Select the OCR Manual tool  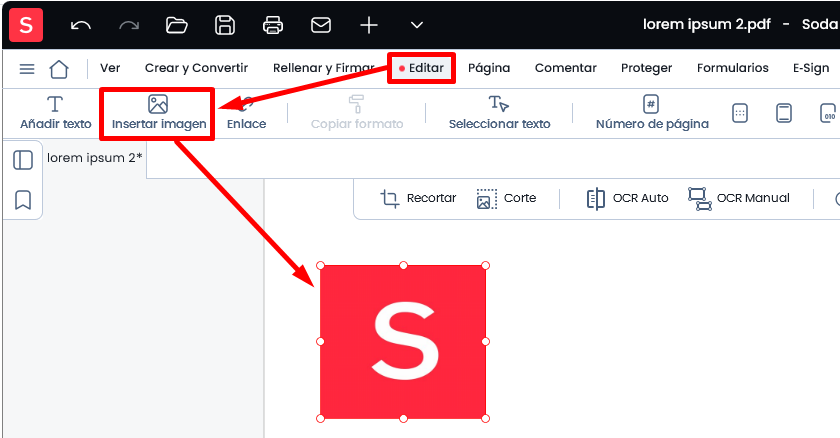[739, 198]
